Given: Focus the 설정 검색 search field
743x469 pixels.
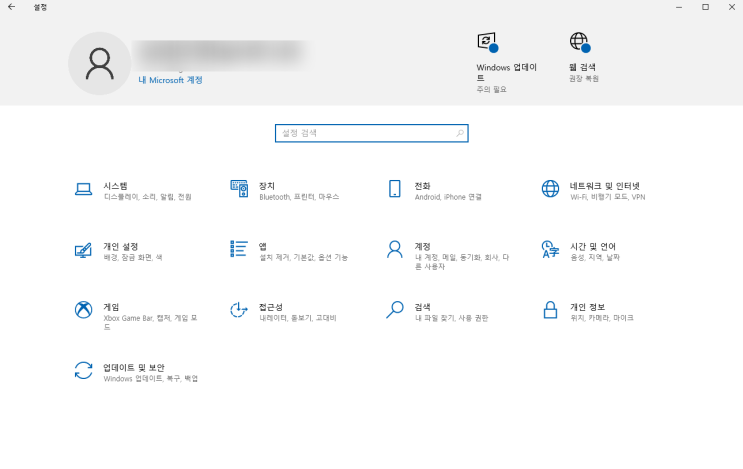Looking at the screenshot, I should click(372, 133).
